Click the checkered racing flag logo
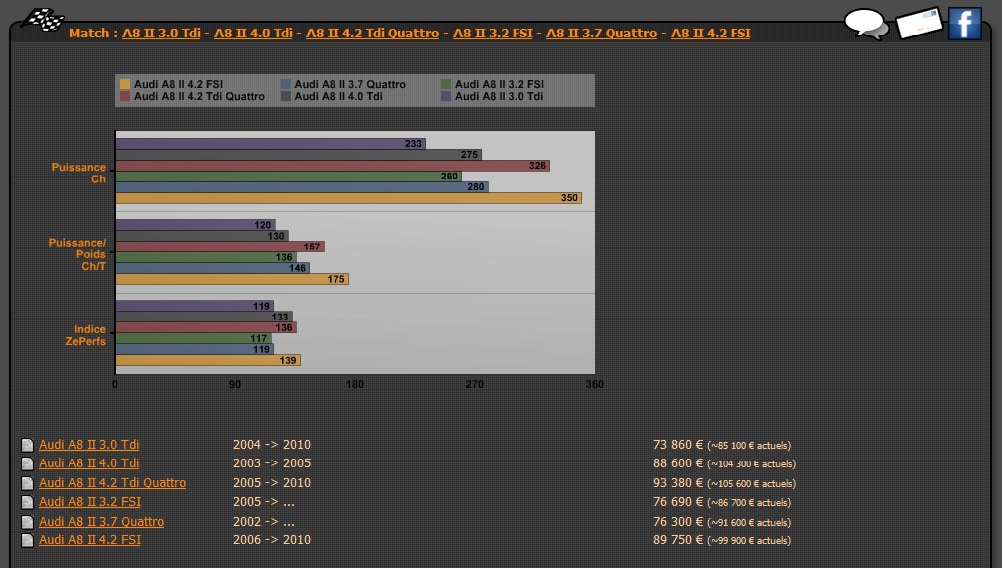1002x568 pixels. [42, 20]
